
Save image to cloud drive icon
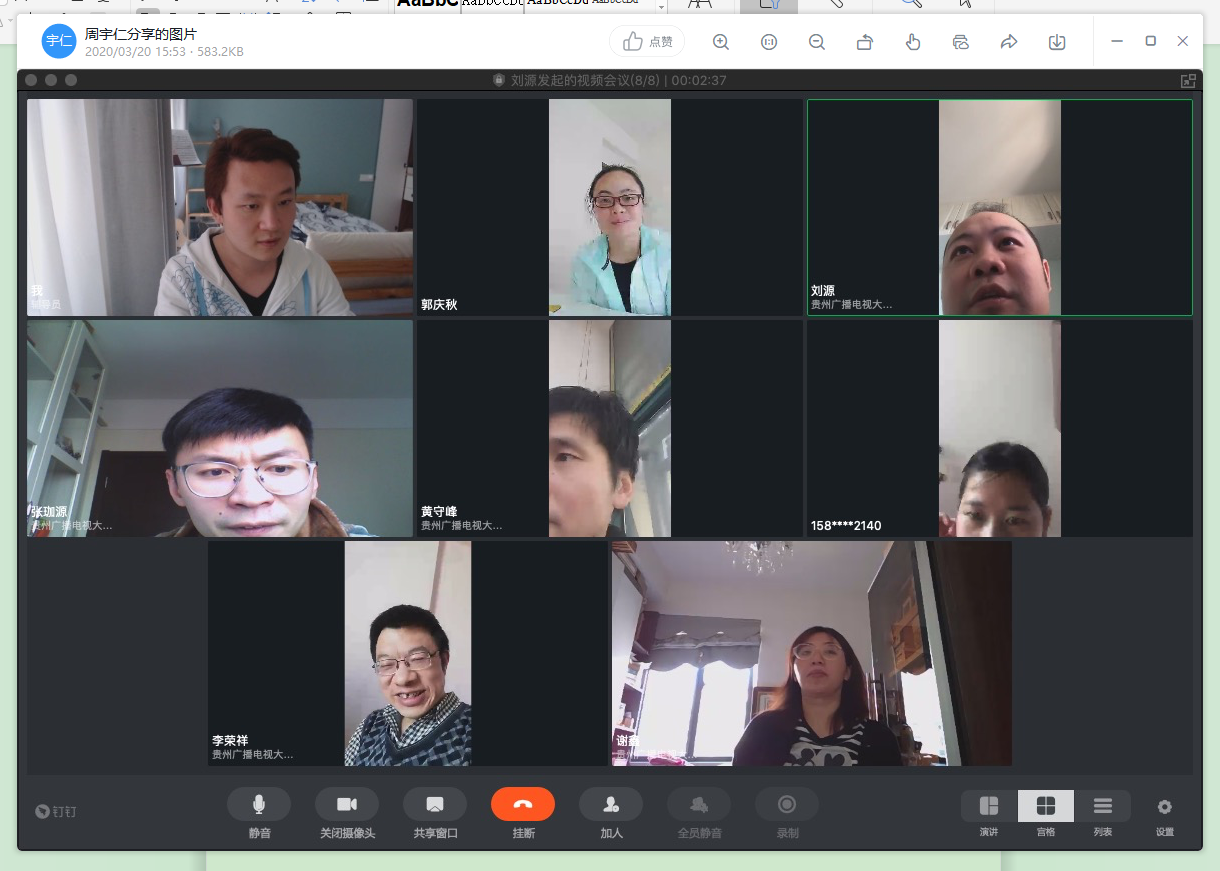pyautogui.click(x=961, y=42)
